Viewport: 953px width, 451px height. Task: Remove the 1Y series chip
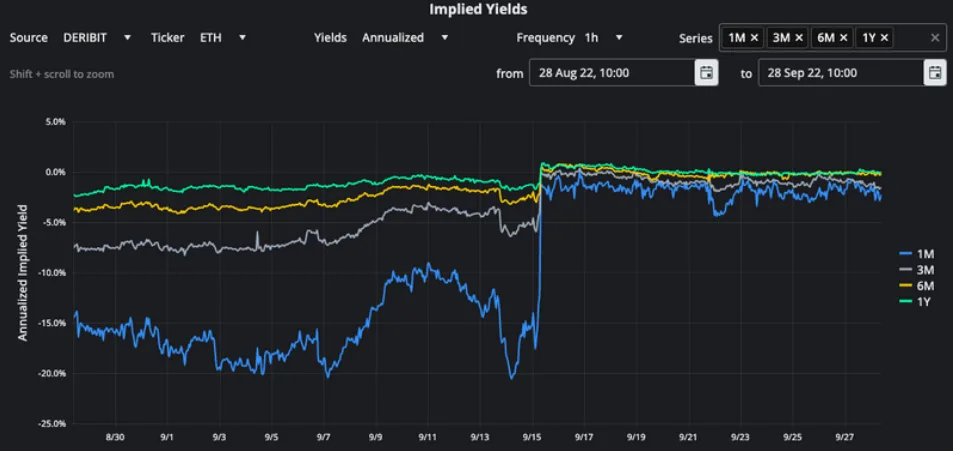(884, 38)
